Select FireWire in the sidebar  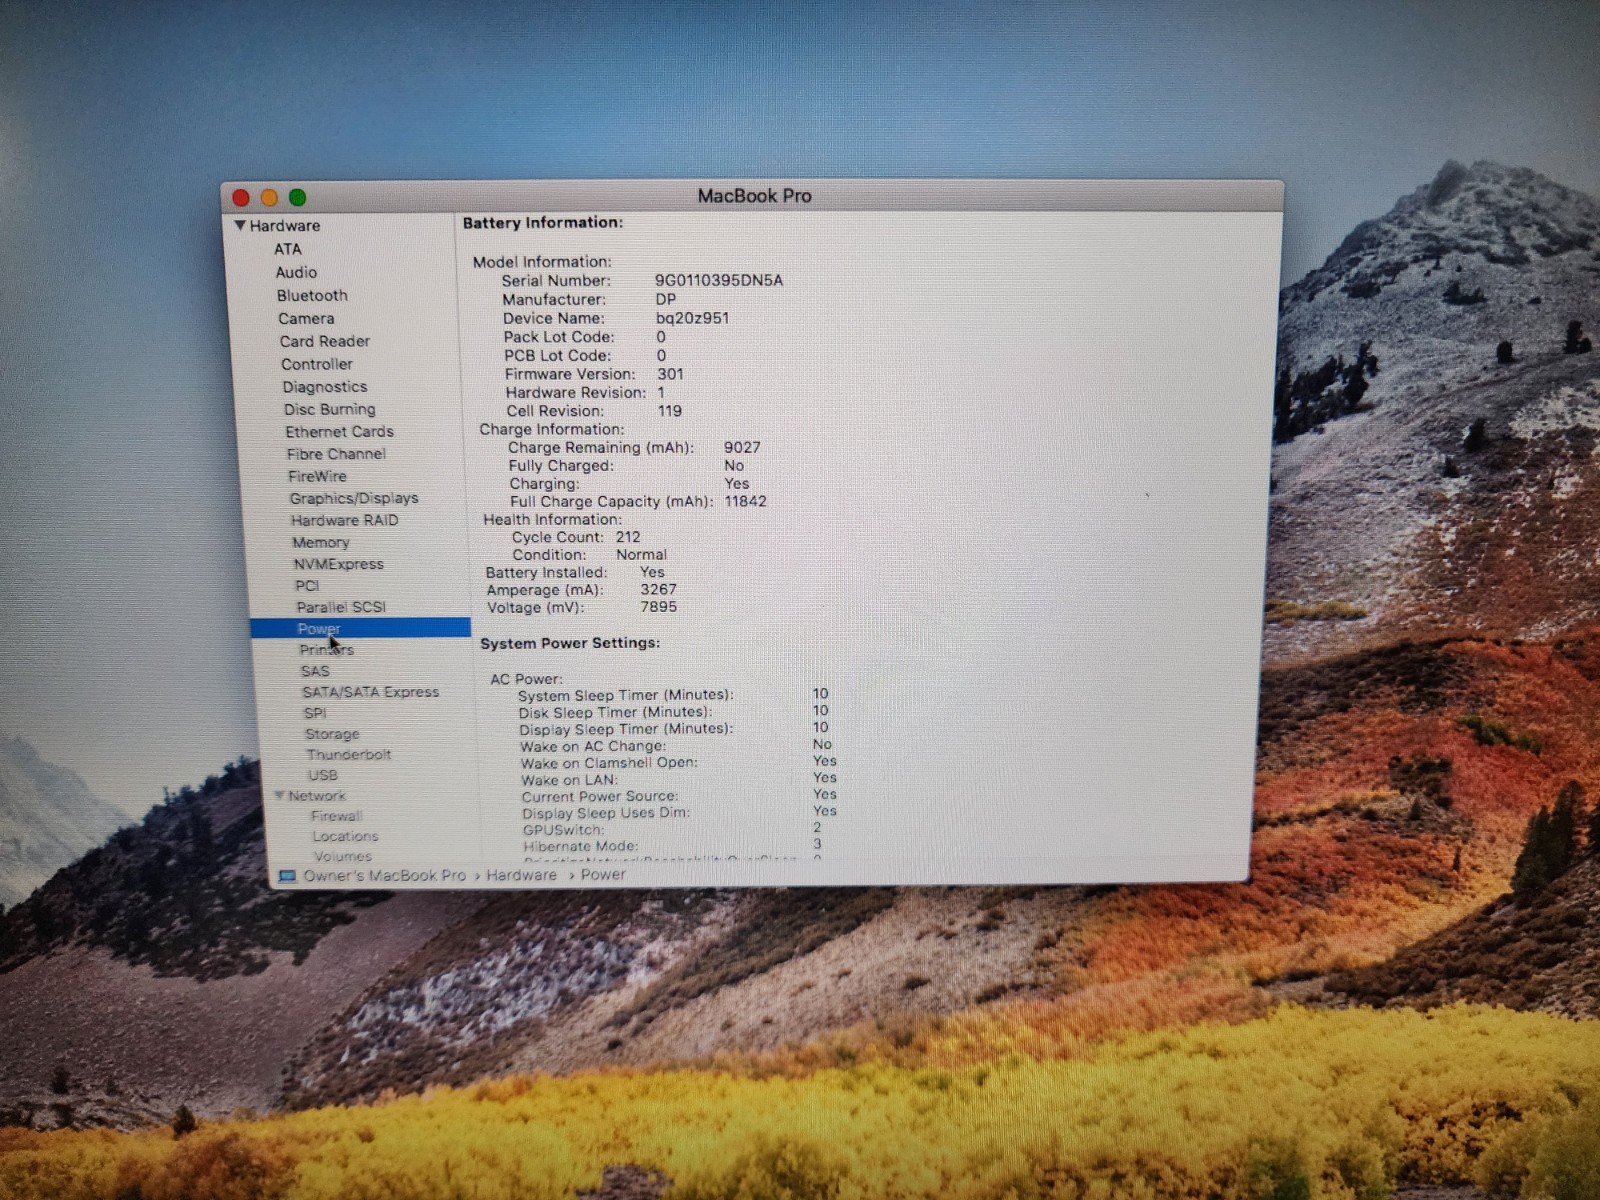(318, 476)
